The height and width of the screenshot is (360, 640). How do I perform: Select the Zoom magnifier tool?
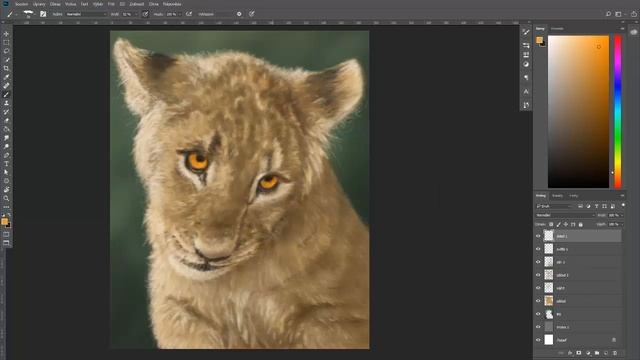[6, 198]
